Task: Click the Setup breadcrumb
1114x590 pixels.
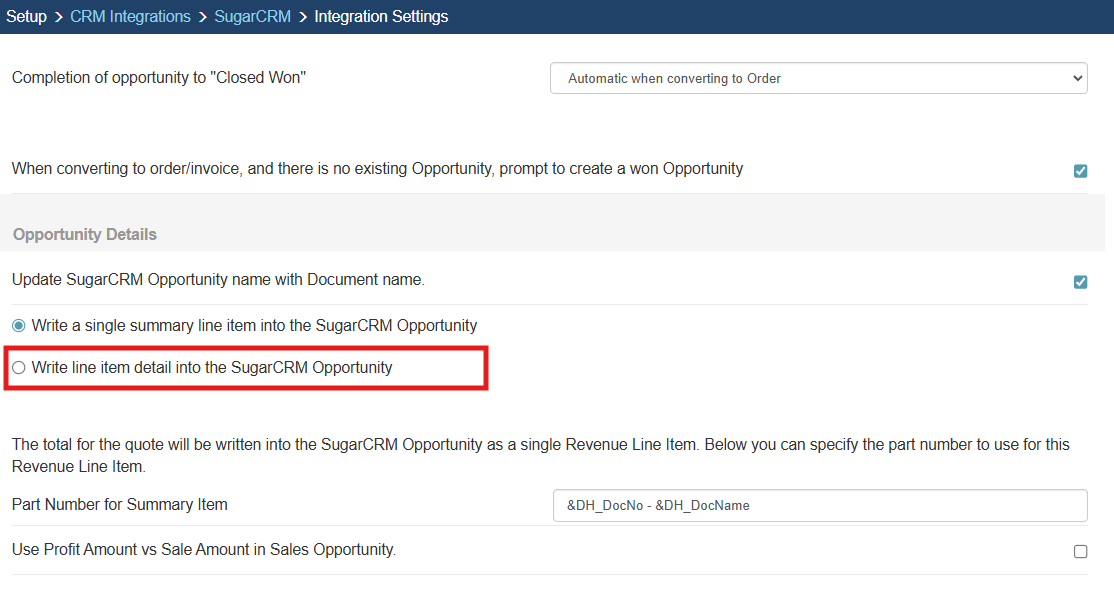Action: point(26,17)
